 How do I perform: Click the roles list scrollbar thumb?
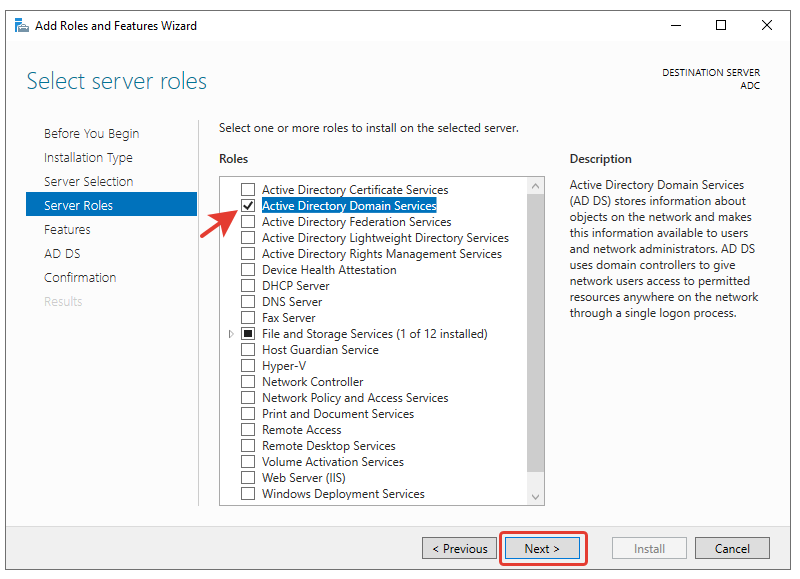536,332
